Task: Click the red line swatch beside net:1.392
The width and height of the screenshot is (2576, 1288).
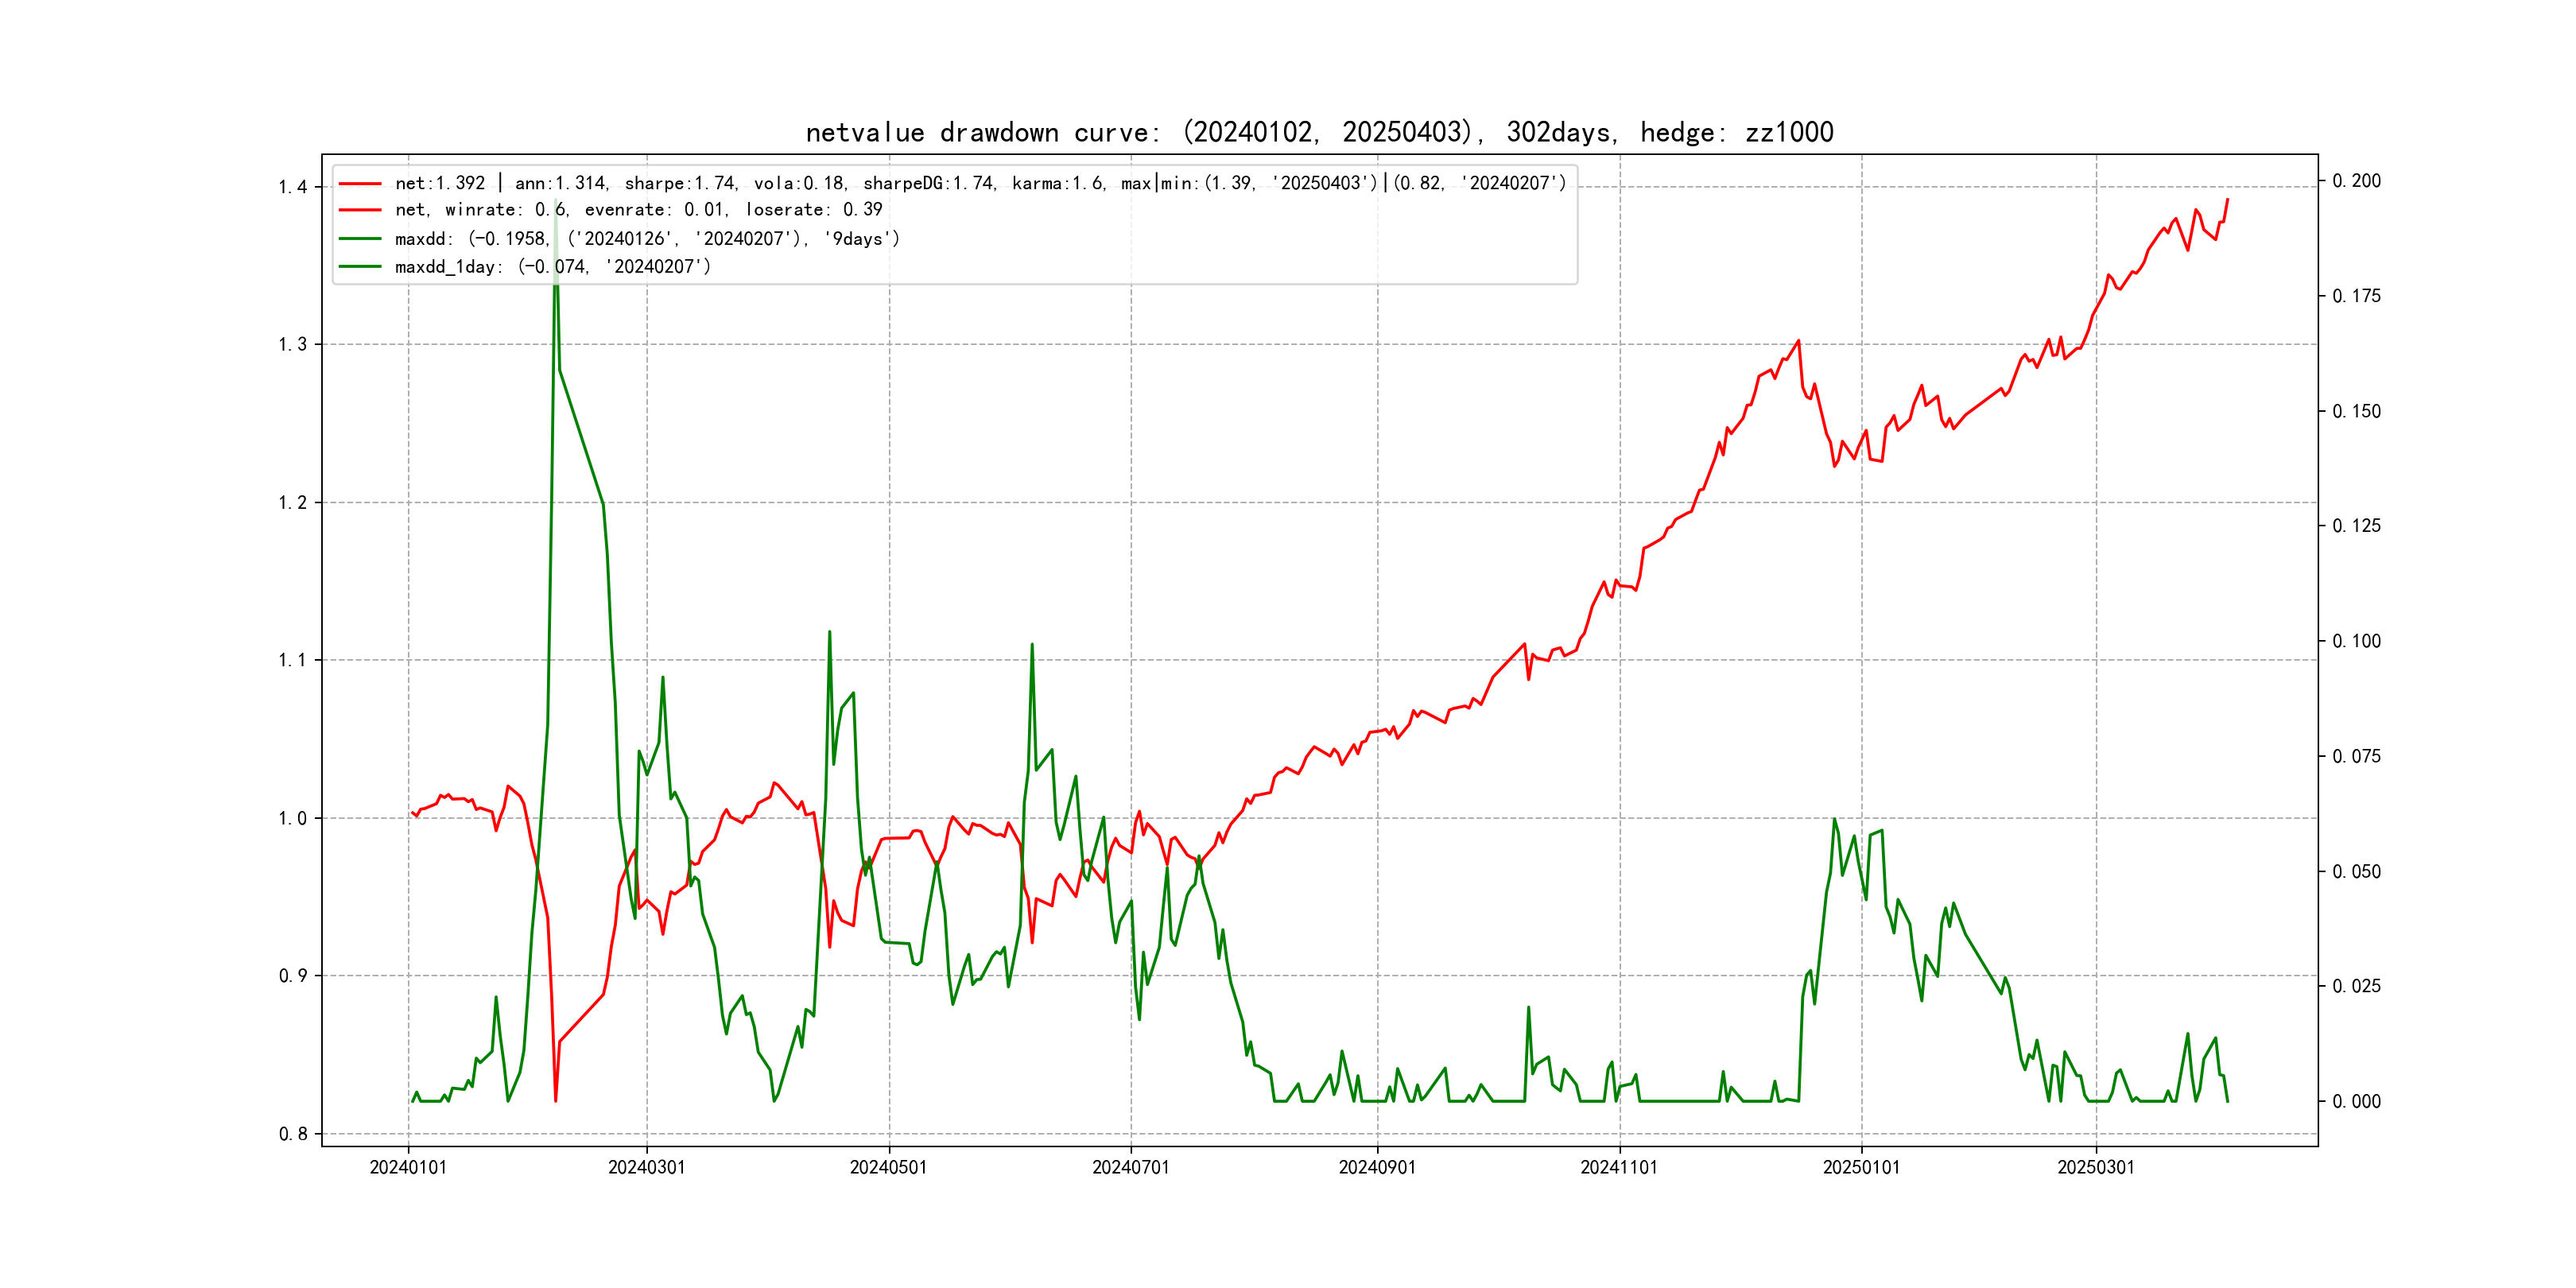Action: pyautogui.click(x=360, y=184)
